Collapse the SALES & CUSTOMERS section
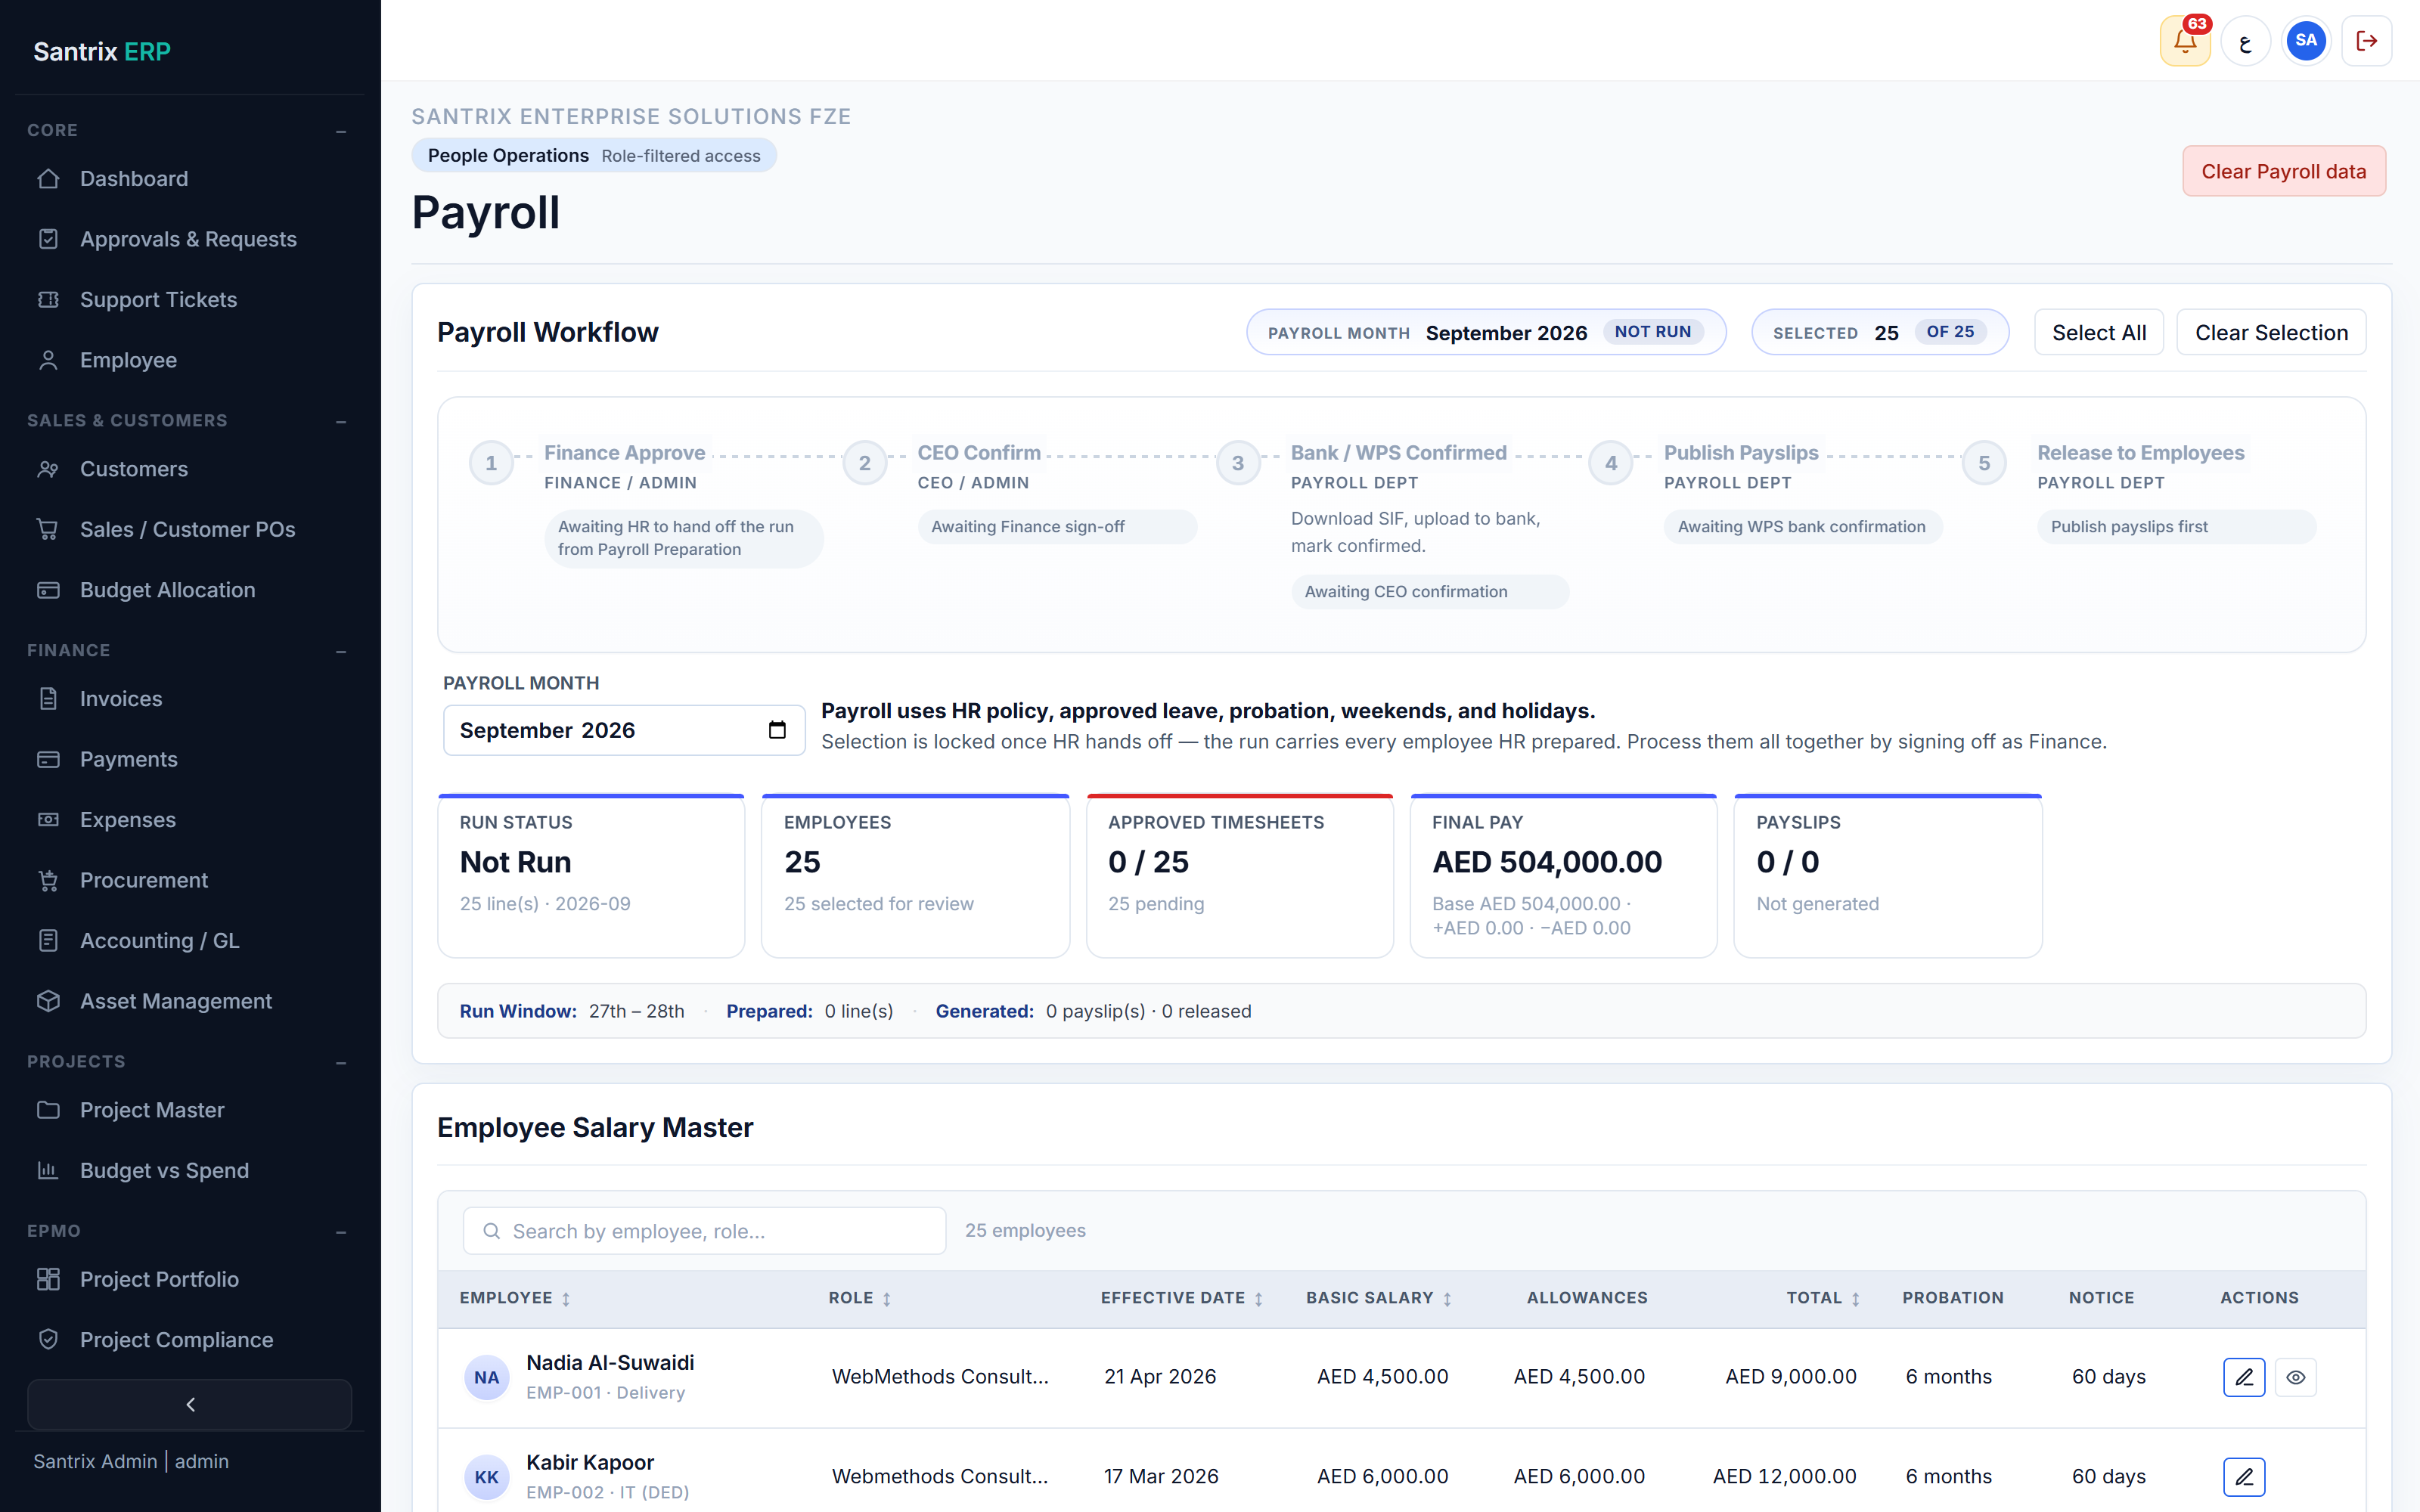 click(x=341, y=421)
